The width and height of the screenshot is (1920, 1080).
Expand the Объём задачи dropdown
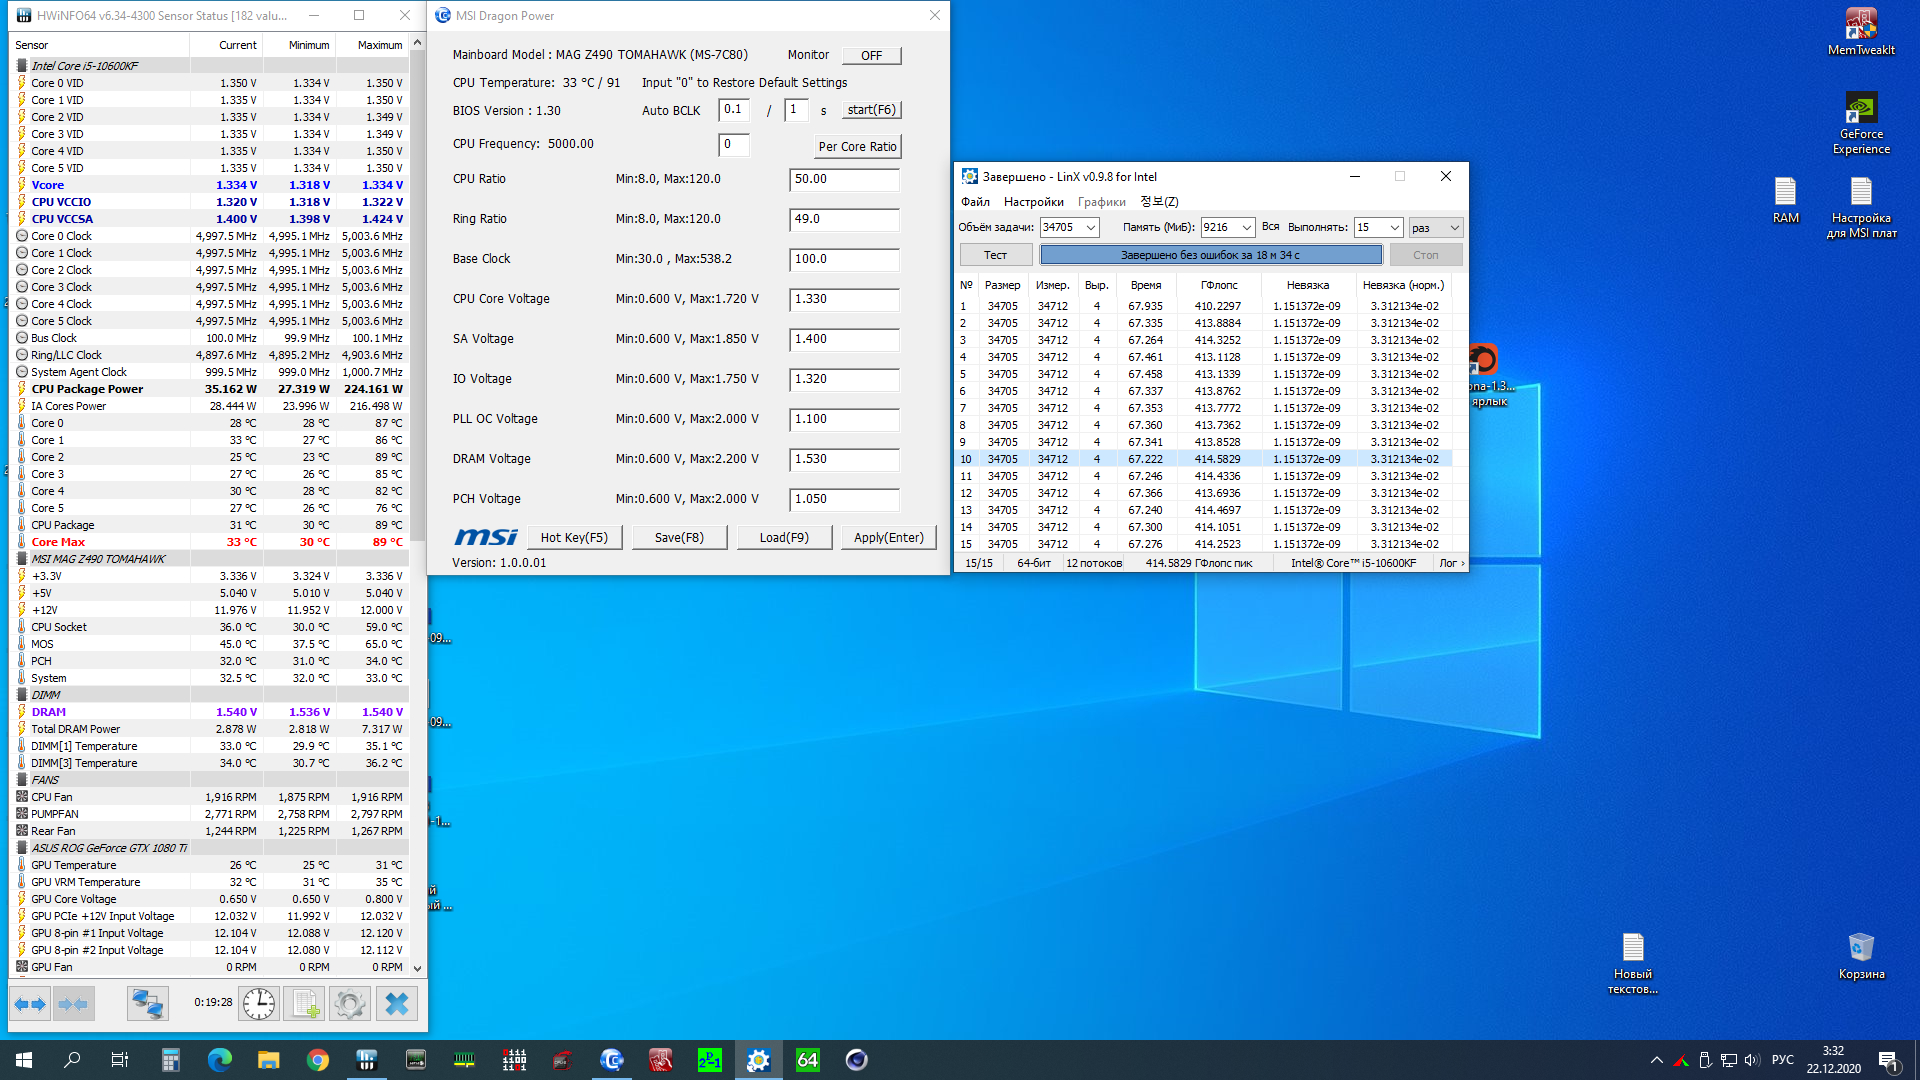(1090, 228)
